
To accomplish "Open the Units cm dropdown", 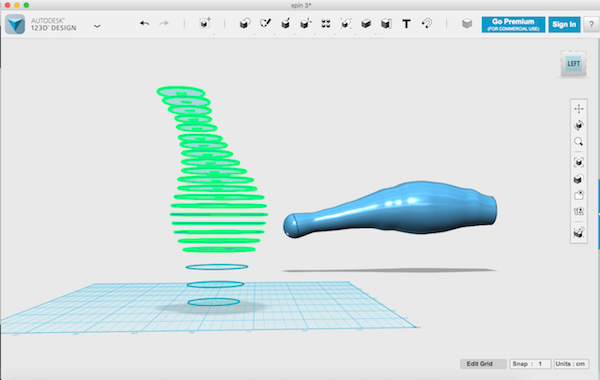I will coord(571,364).
